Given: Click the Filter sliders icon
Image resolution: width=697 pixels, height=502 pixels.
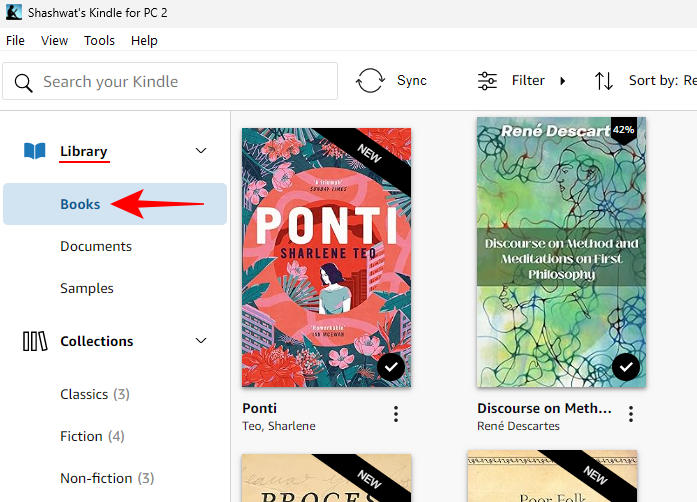Looking at the screenshot, I should (x=487, y=81).
